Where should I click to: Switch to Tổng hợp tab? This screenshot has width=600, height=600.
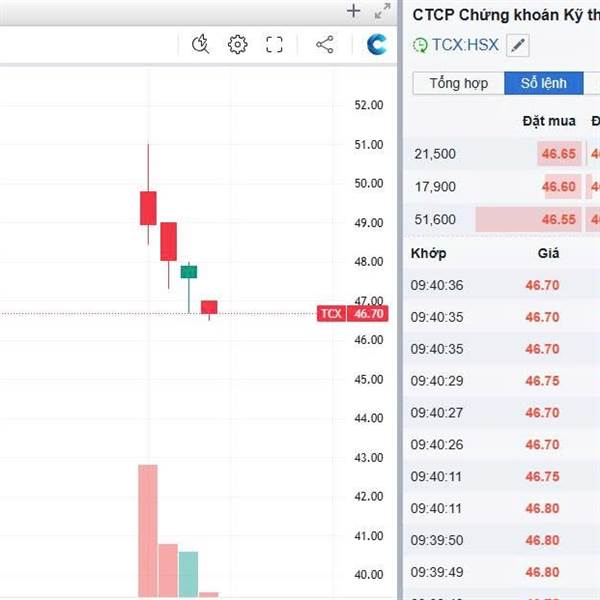pyautogui.click(x=458, y=83)
